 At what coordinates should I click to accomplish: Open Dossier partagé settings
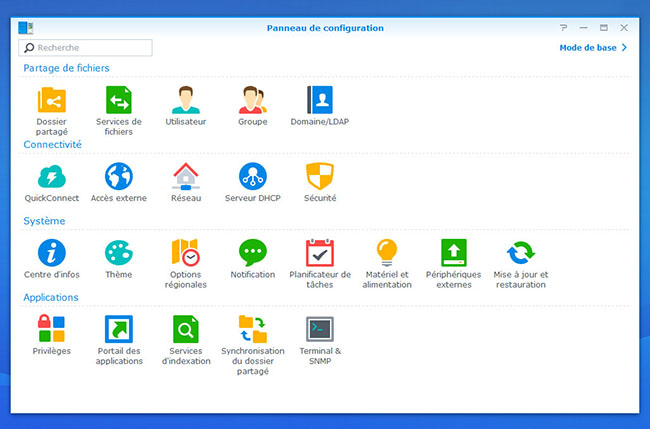coord(51,100)
